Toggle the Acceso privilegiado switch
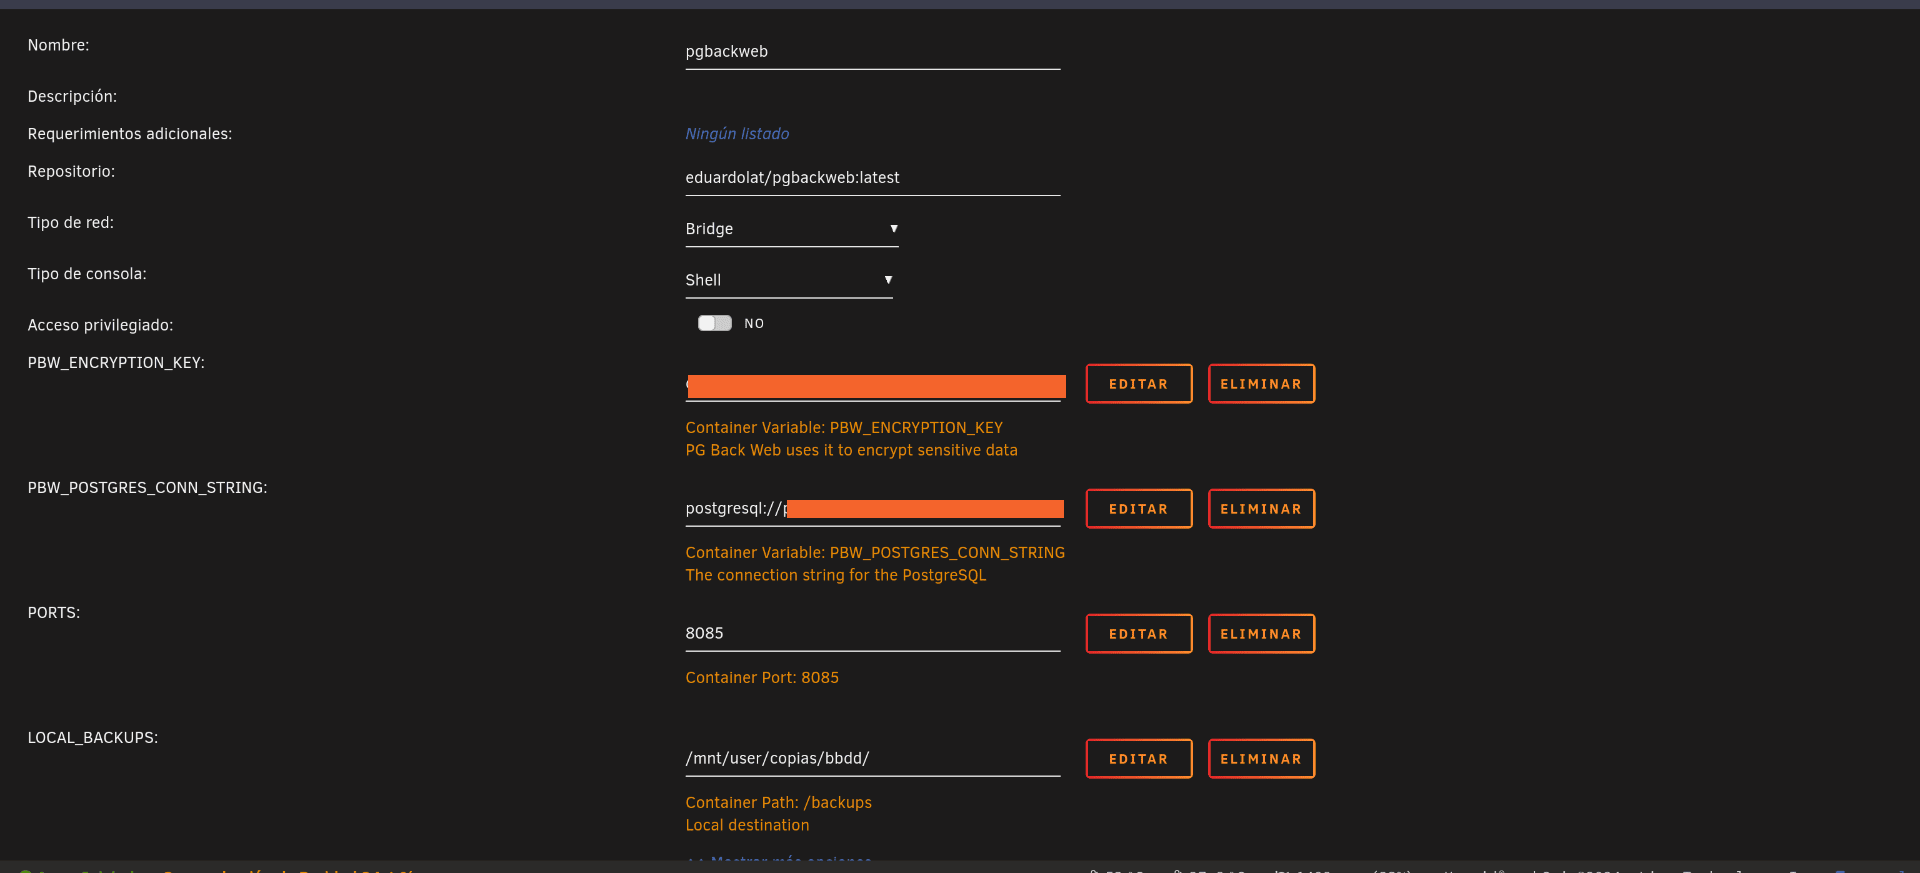 pyautogui.click(x=715, y=323)
